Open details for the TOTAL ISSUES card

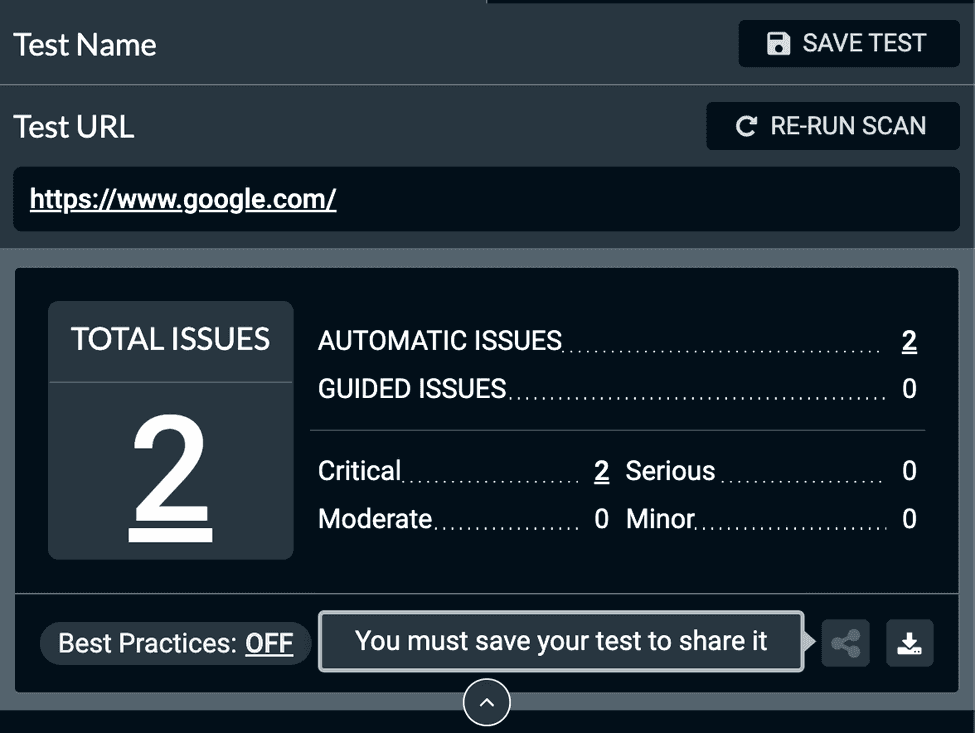pos(170,339)
